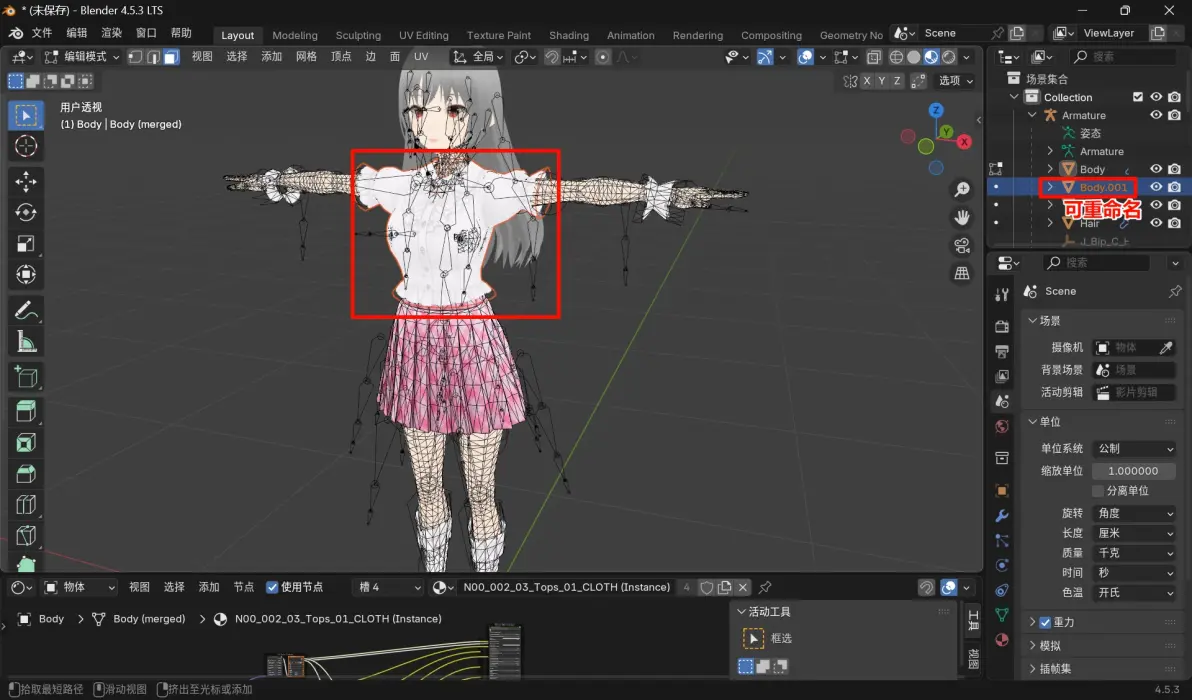
Task: Open the 网格 mesh menu in viewport
Action: point(306,57)
